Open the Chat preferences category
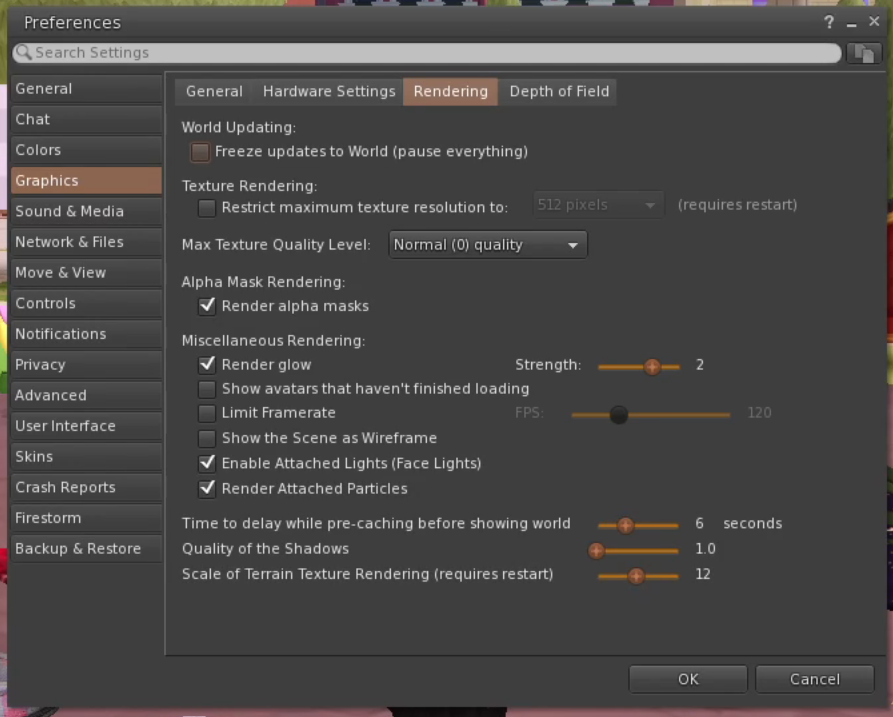893x717 pixels. pos(86,120)
